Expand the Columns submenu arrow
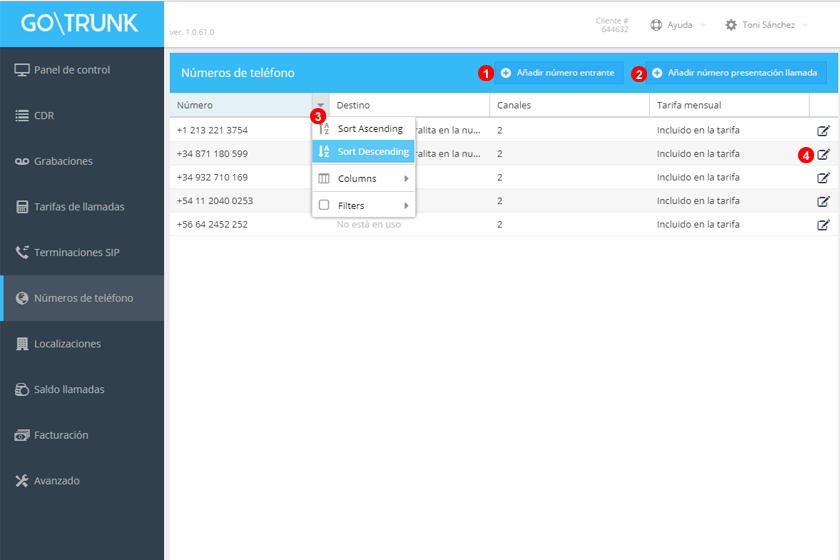This screenshot has width=840, height=560. 406,178
